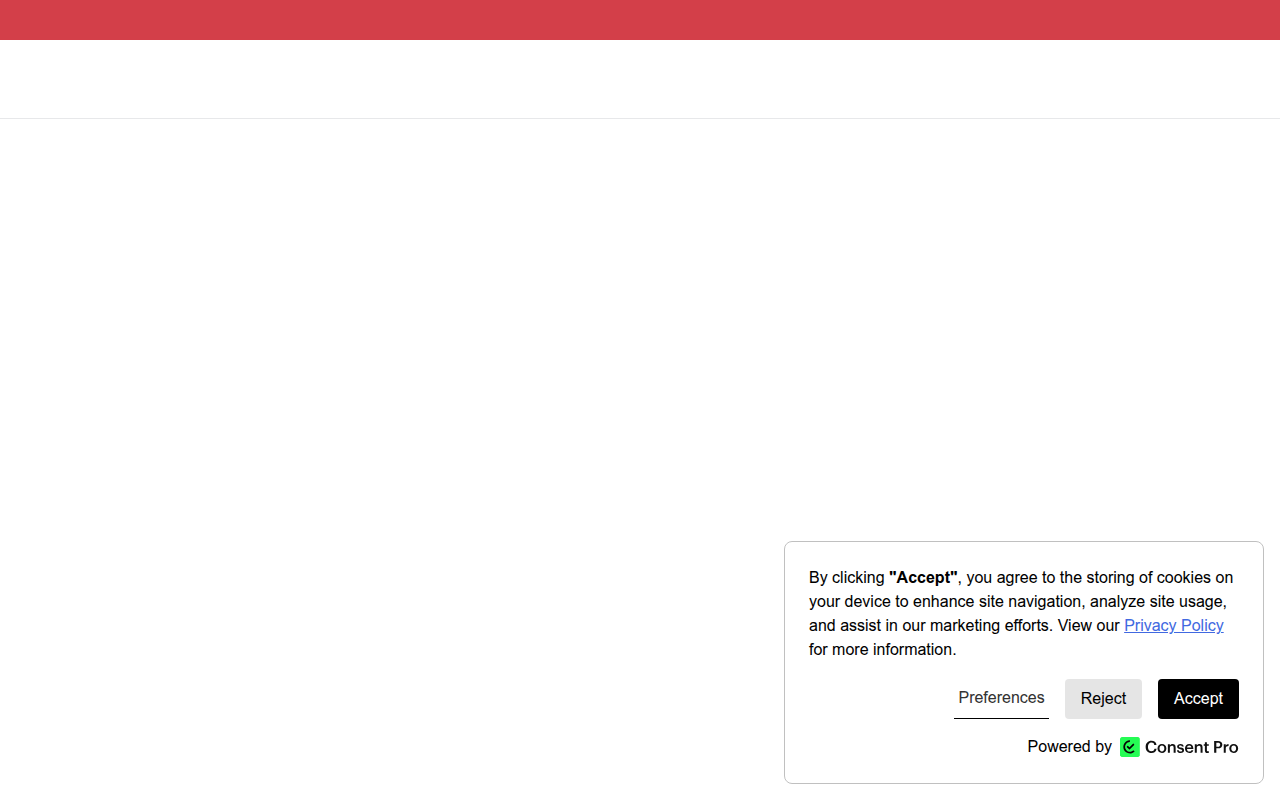Open cookie Preferences
The width and height of the screenshot is (1280, 800).
click(x=1001, y=698)
